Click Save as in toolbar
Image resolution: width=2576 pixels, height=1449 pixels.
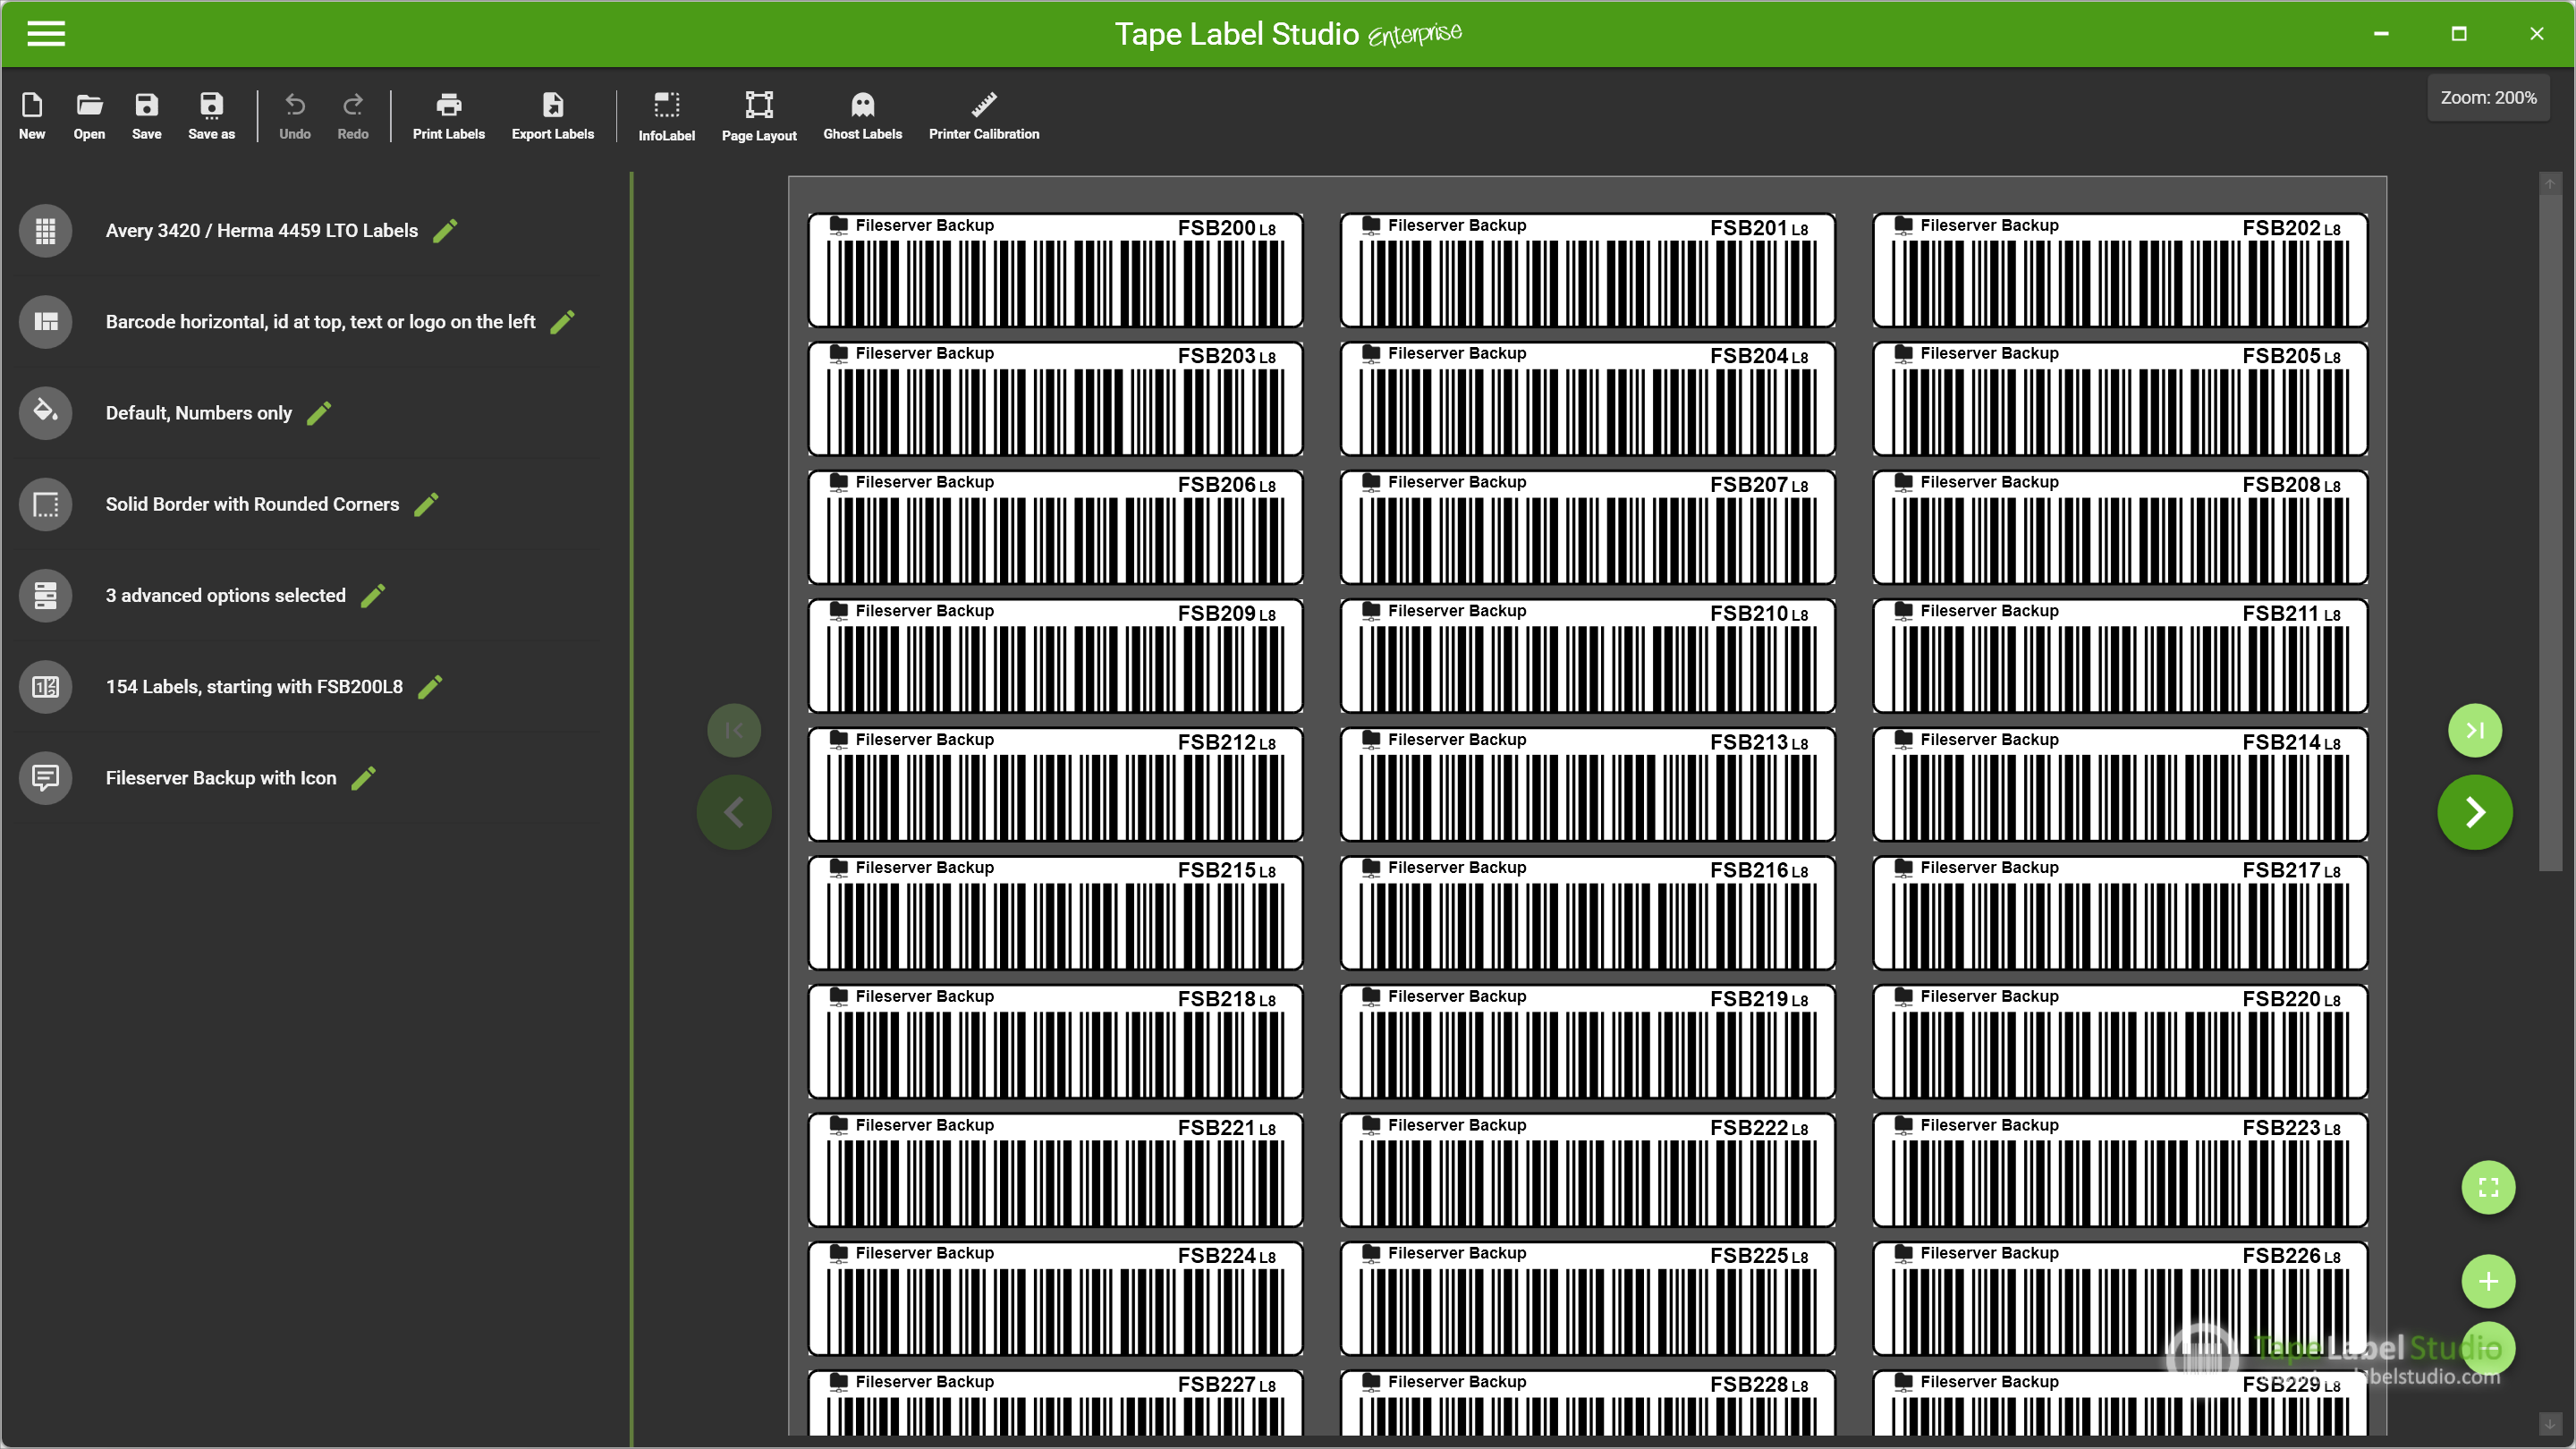(x=211, y=116)
